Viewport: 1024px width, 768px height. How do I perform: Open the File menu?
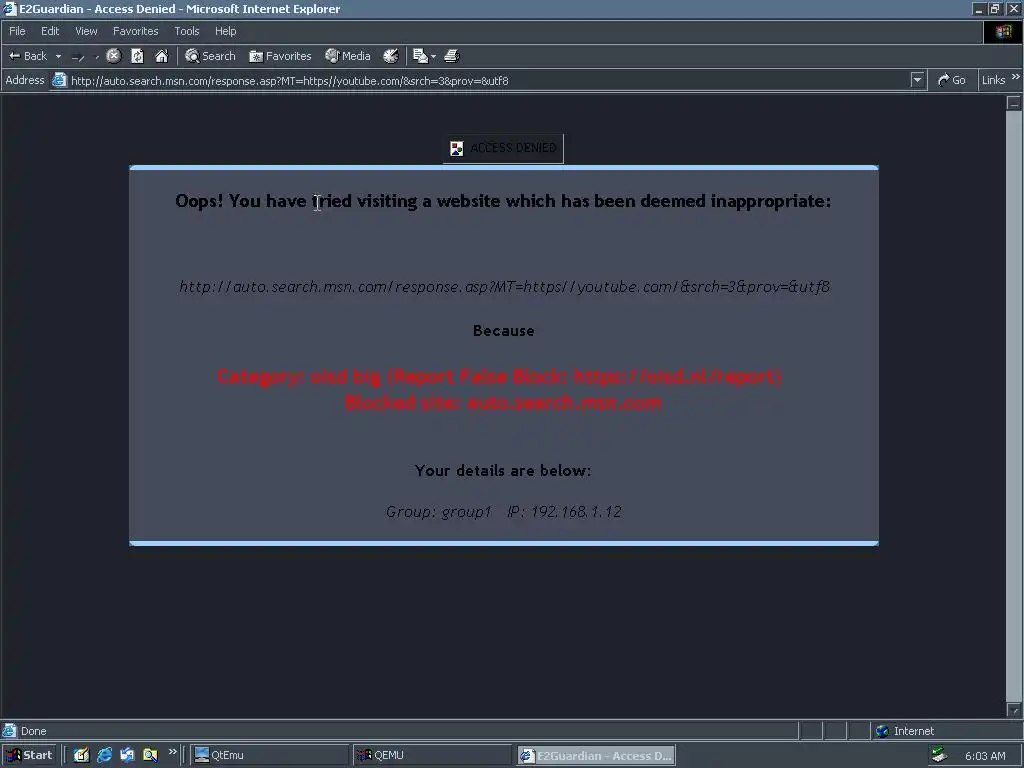(x=17, y=31)
